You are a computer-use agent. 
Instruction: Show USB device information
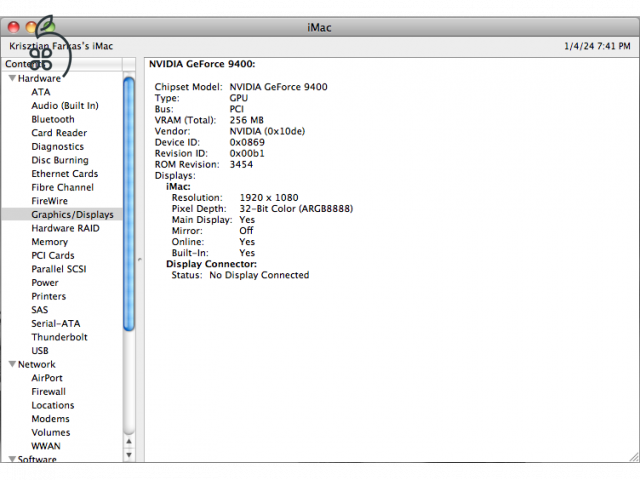click(x=40, y=351)
